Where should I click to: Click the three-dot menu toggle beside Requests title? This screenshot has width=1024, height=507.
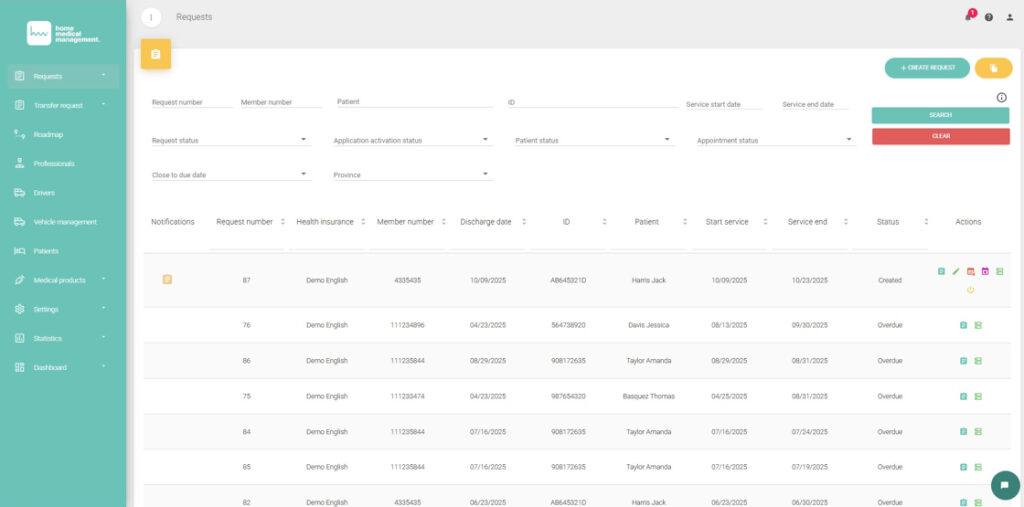(x=151, y=17)
